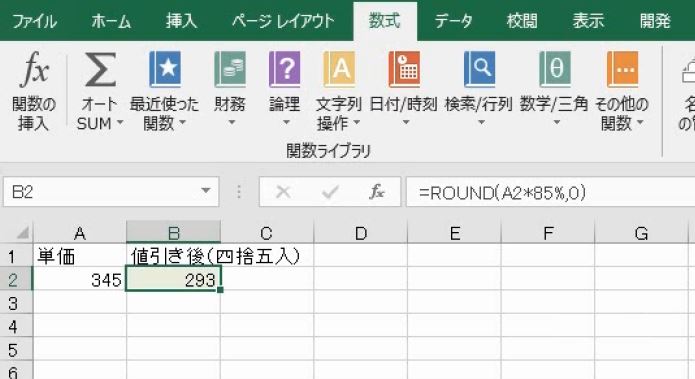
Task: Switch to the 校閲 tab
Action: tap(522, 21)
